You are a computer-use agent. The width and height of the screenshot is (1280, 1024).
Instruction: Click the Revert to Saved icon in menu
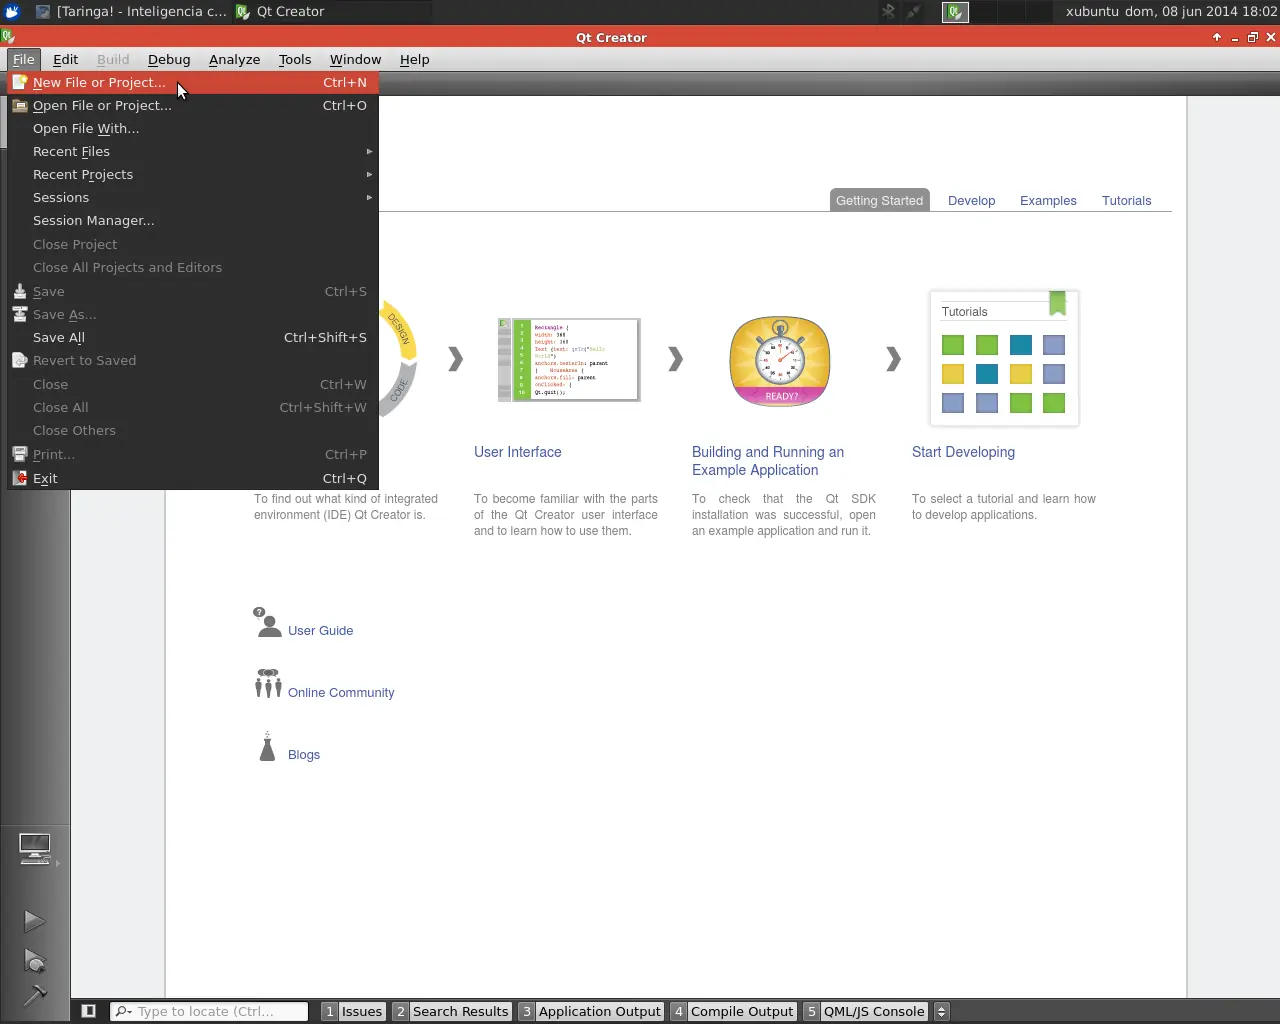click(x=19, y=360)
